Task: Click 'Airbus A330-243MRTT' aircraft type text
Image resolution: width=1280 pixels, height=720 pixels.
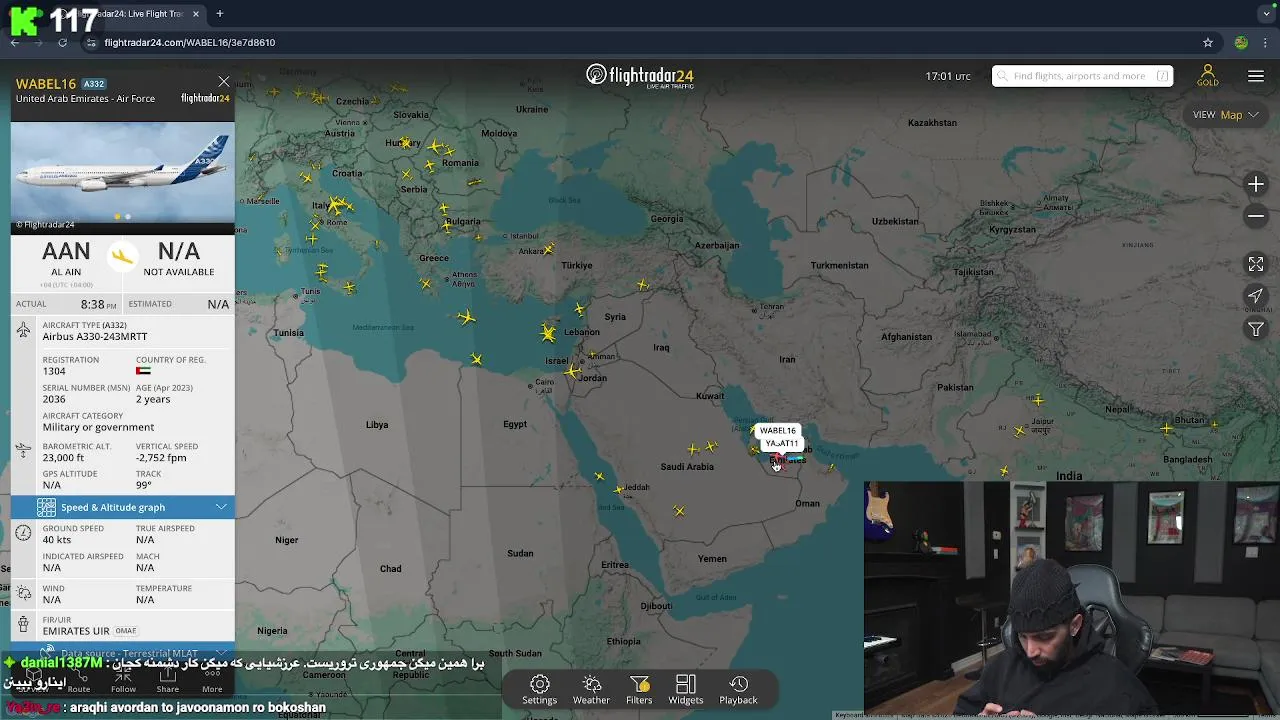Action: pyautogui.click(x=95, y=337)
